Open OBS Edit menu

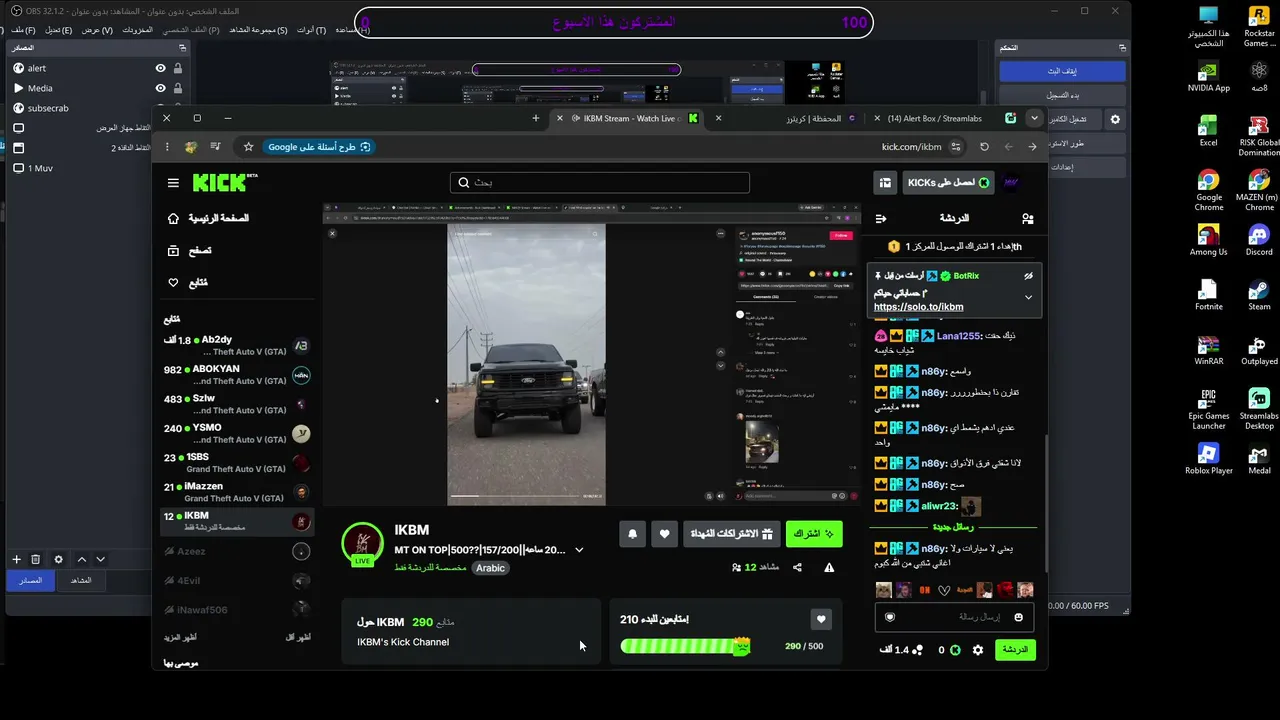(59, 30)
